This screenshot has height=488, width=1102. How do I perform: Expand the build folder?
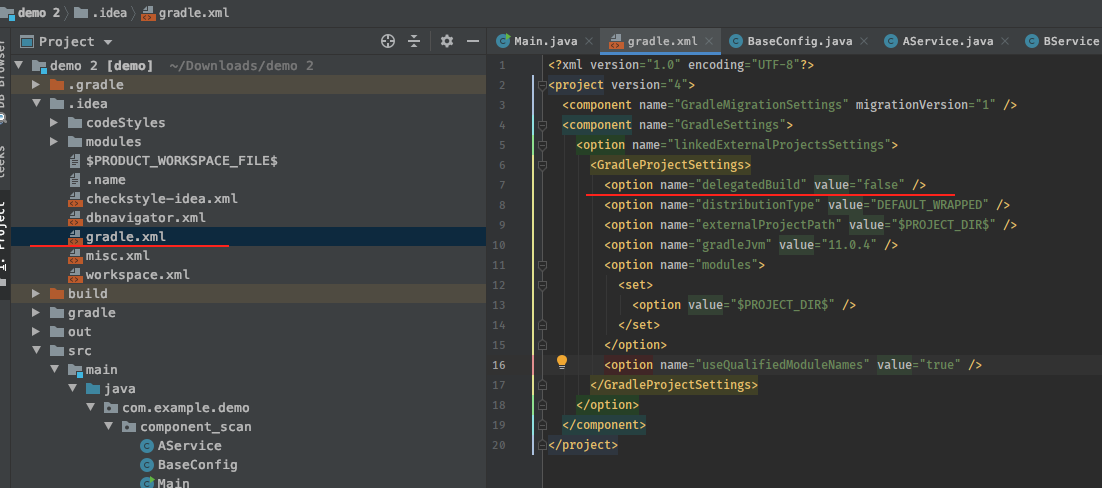coord(36,294)
